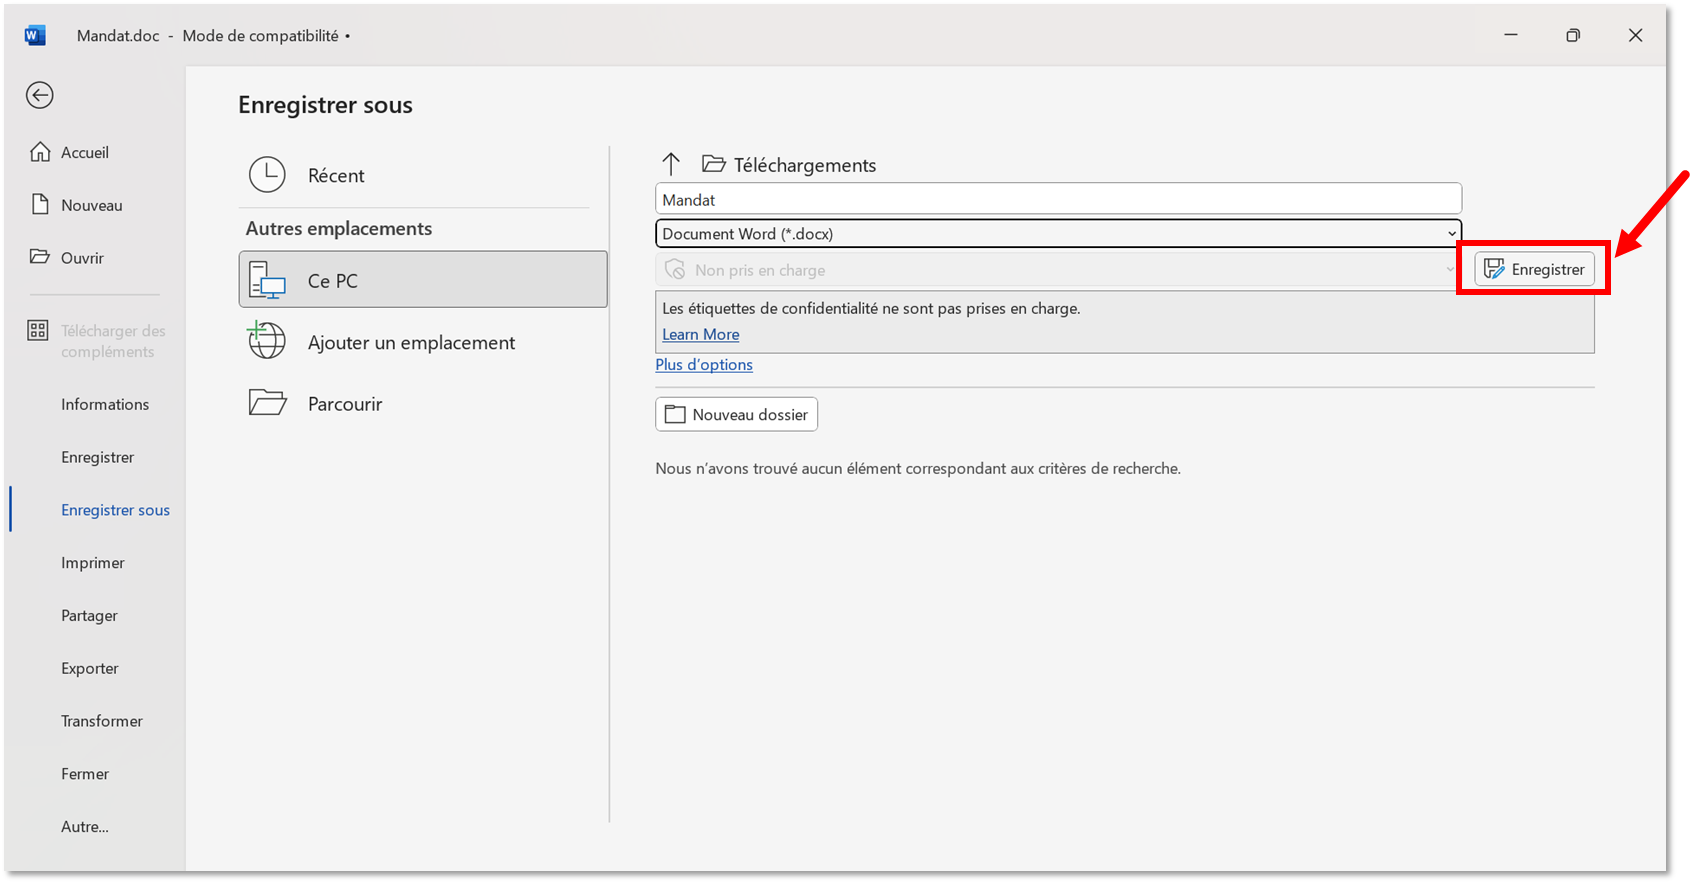Viewport: 1690px width, 884px height.
Task: Open Autre... in the sidebar
Action: (x=85, y=827)
